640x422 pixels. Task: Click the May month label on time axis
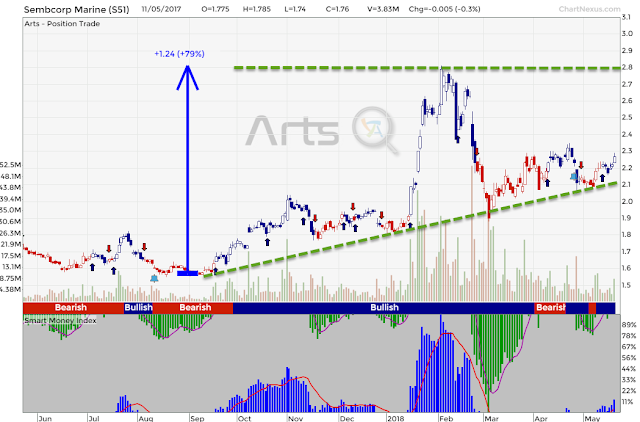pos(592,418)
